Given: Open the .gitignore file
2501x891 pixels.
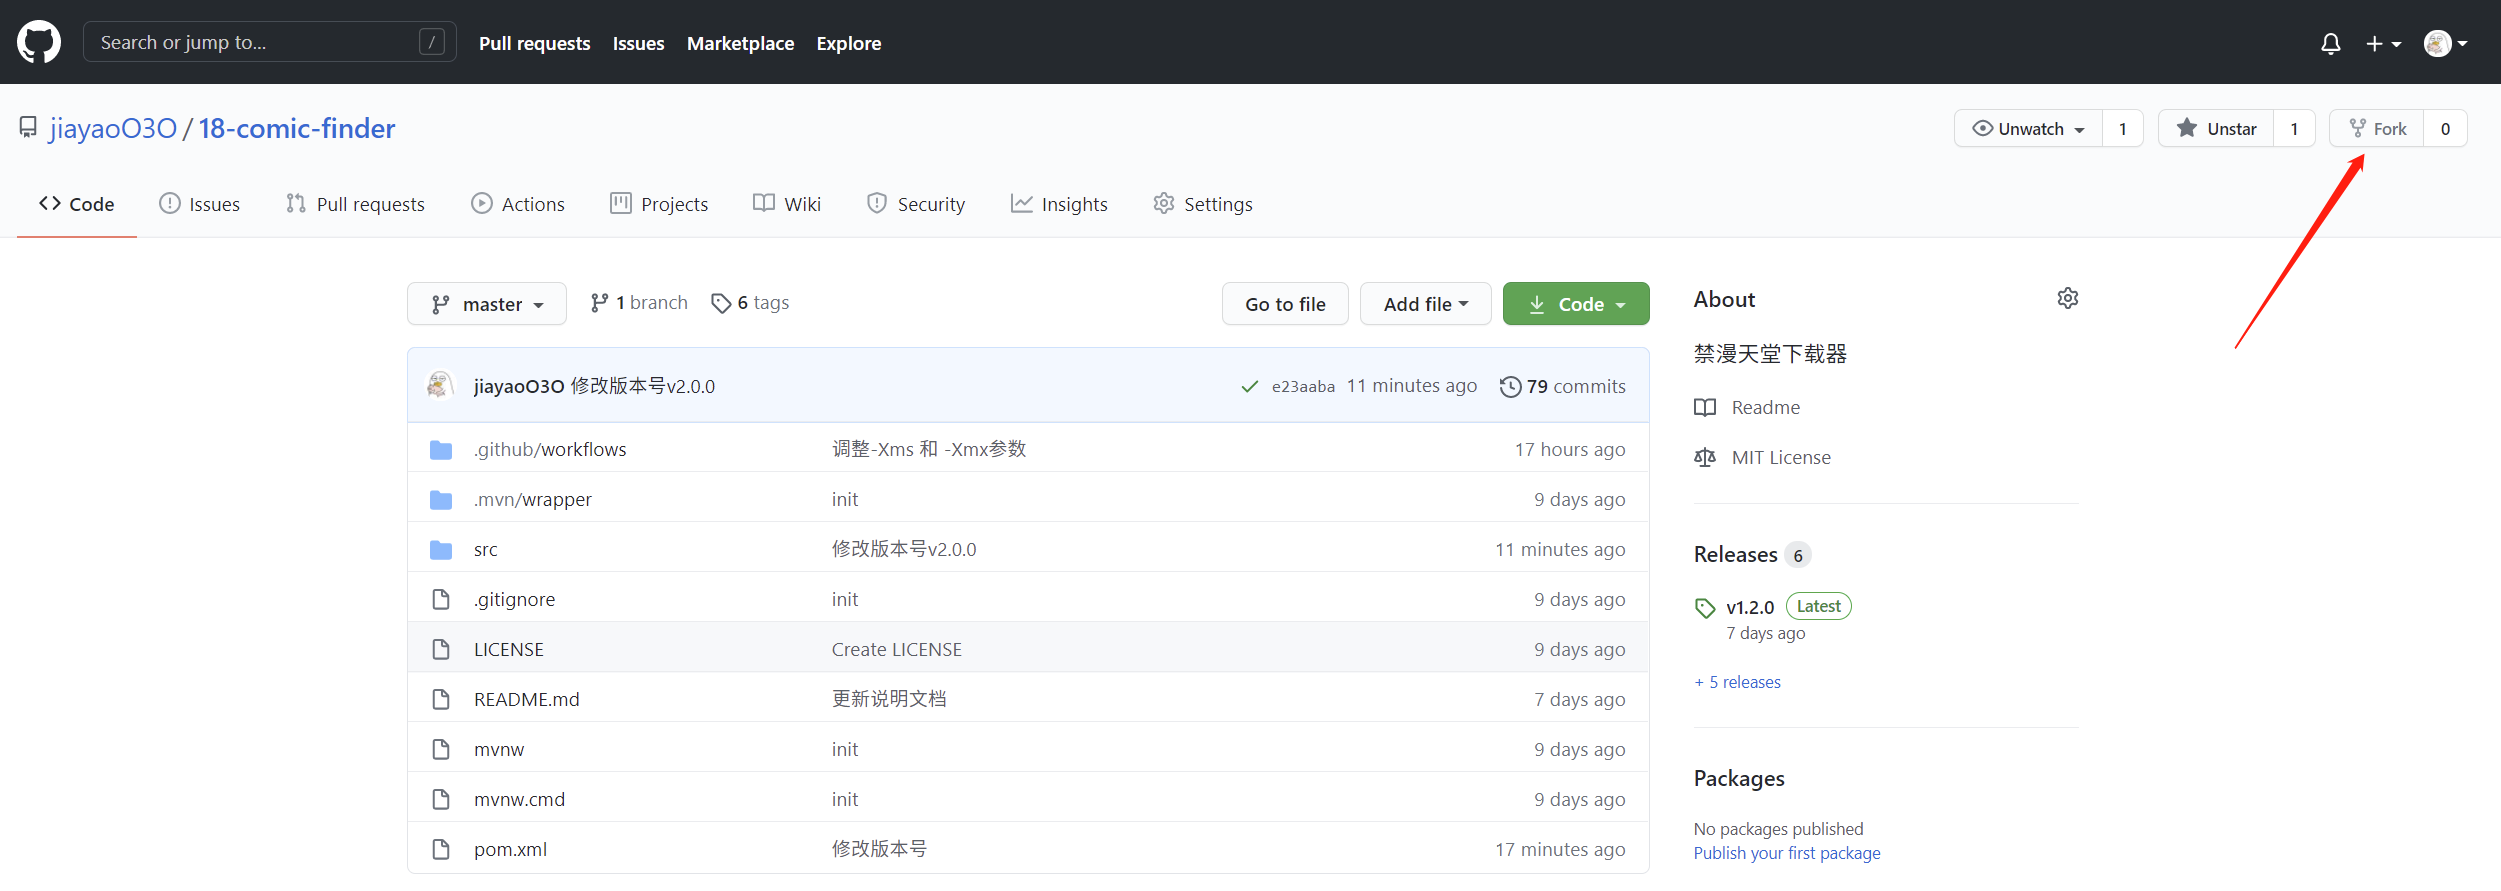Looking at the screenshot, I should coord(514,599).
